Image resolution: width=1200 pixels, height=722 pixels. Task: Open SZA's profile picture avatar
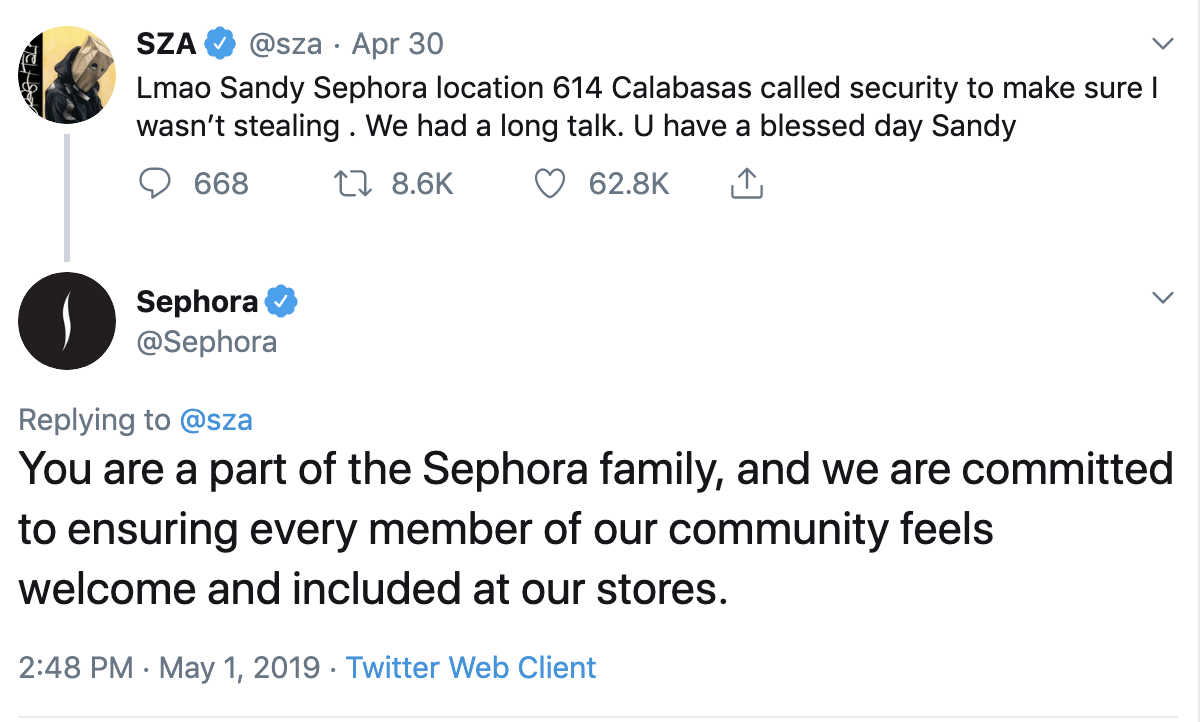[x=66, y=73]
